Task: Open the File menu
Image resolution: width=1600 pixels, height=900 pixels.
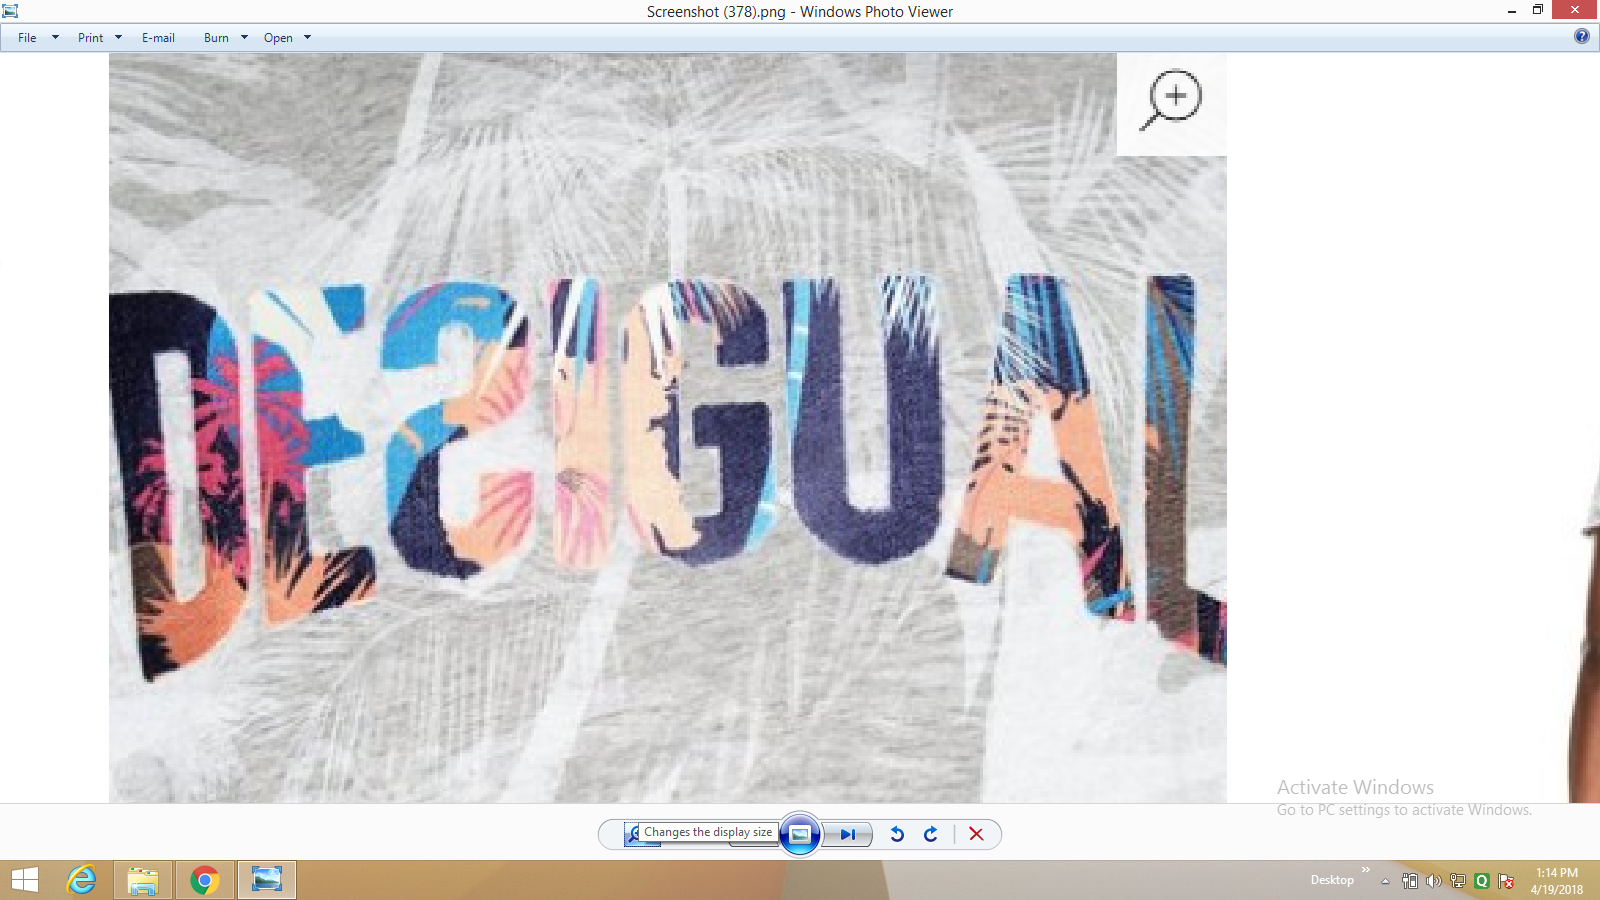Action: pyautogui.click(x=27, y=38)
